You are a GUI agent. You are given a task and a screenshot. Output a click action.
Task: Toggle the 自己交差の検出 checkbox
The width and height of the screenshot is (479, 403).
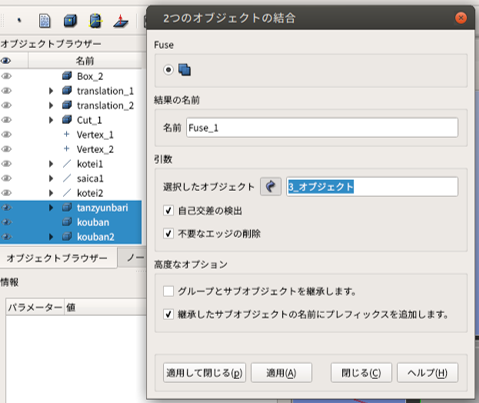click(168, 210)
